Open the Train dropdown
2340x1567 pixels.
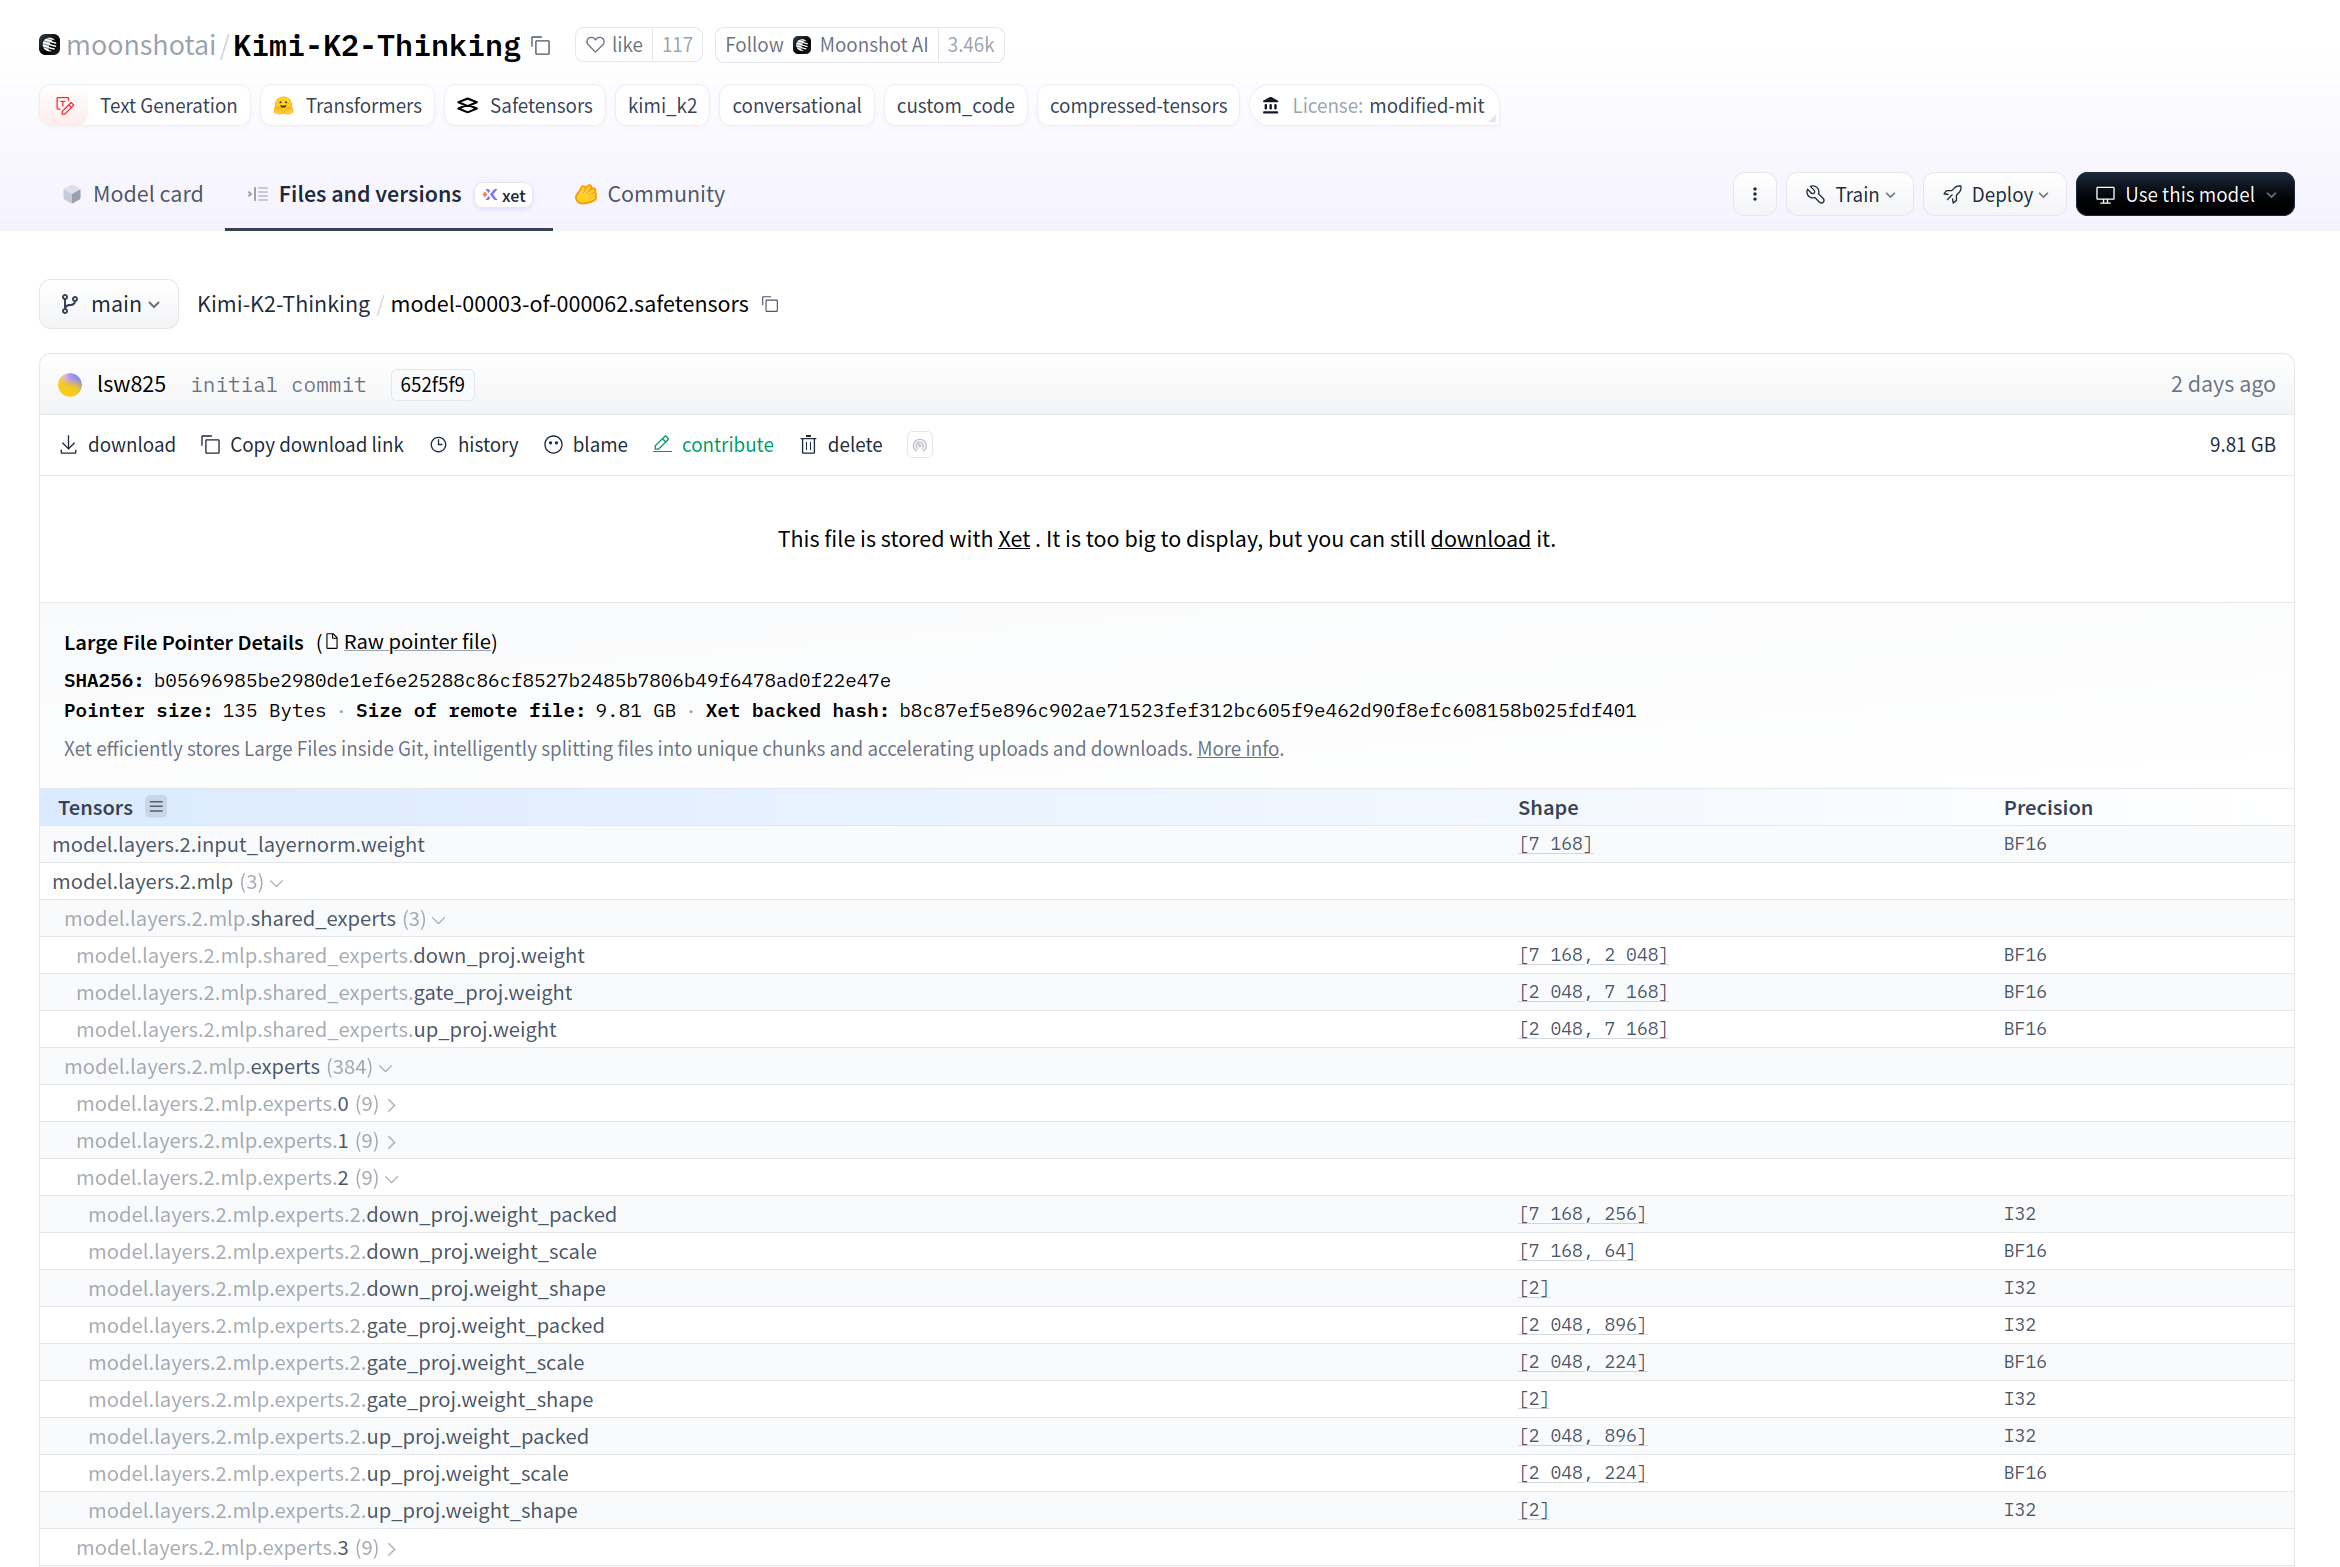pos(1850,194)
